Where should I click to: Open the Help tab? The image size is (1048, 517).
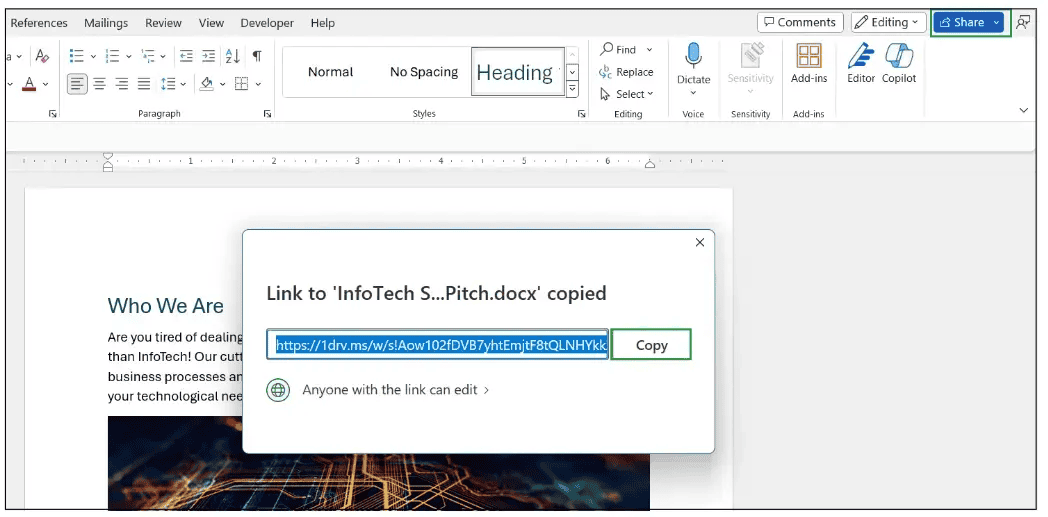click(x=323, y=23)
